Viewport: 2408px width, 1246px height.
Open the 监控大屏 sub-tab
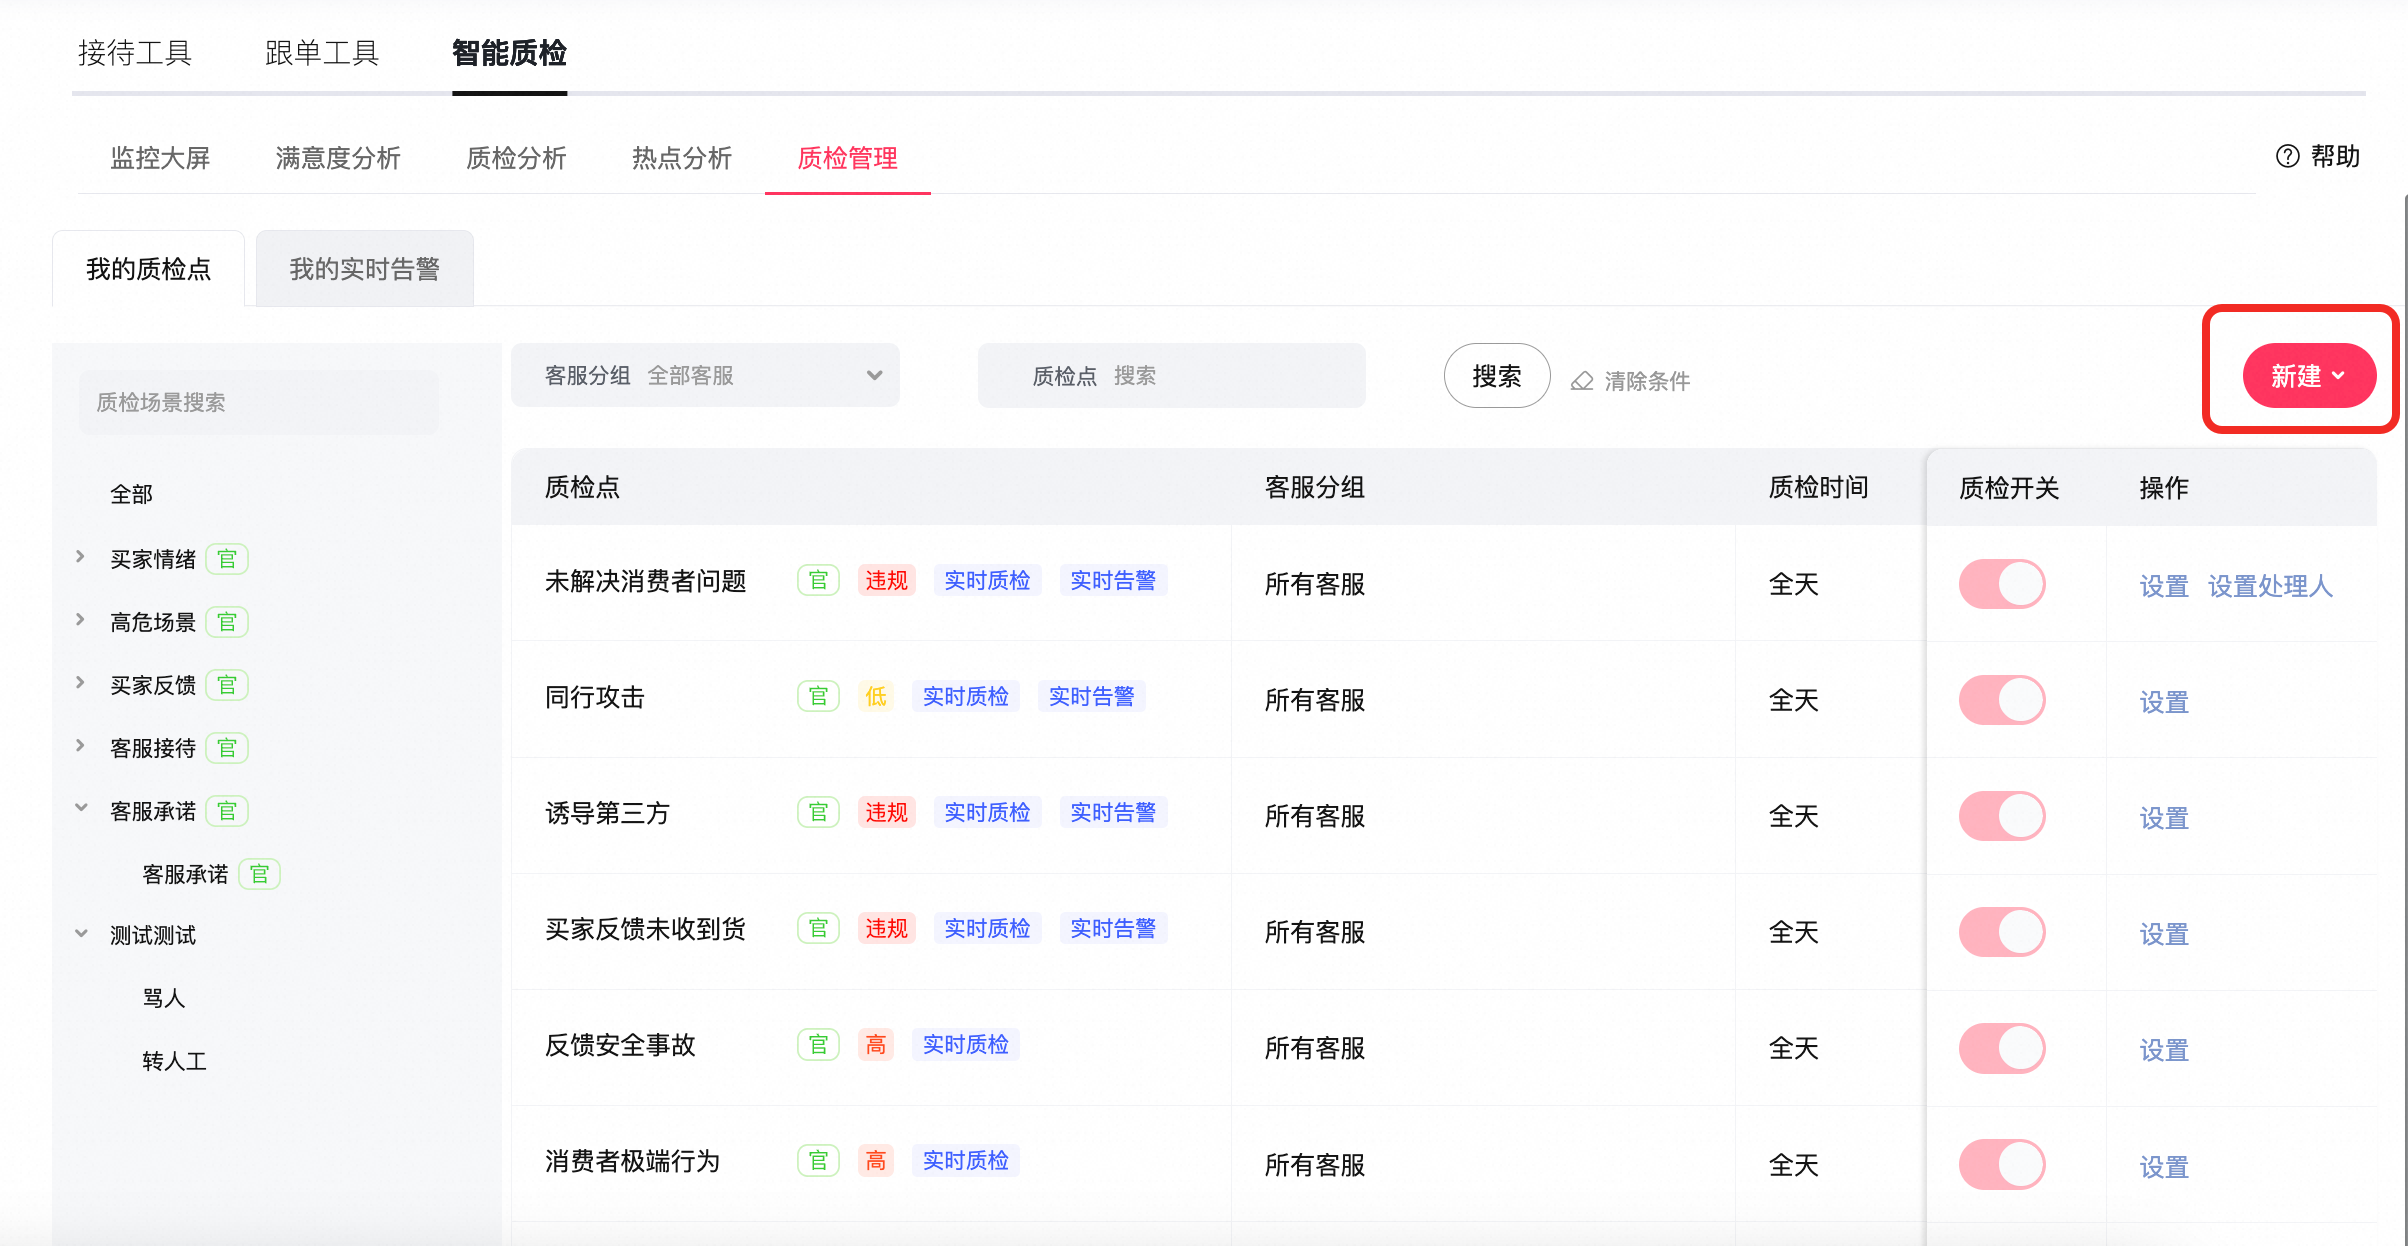(160, 158)
